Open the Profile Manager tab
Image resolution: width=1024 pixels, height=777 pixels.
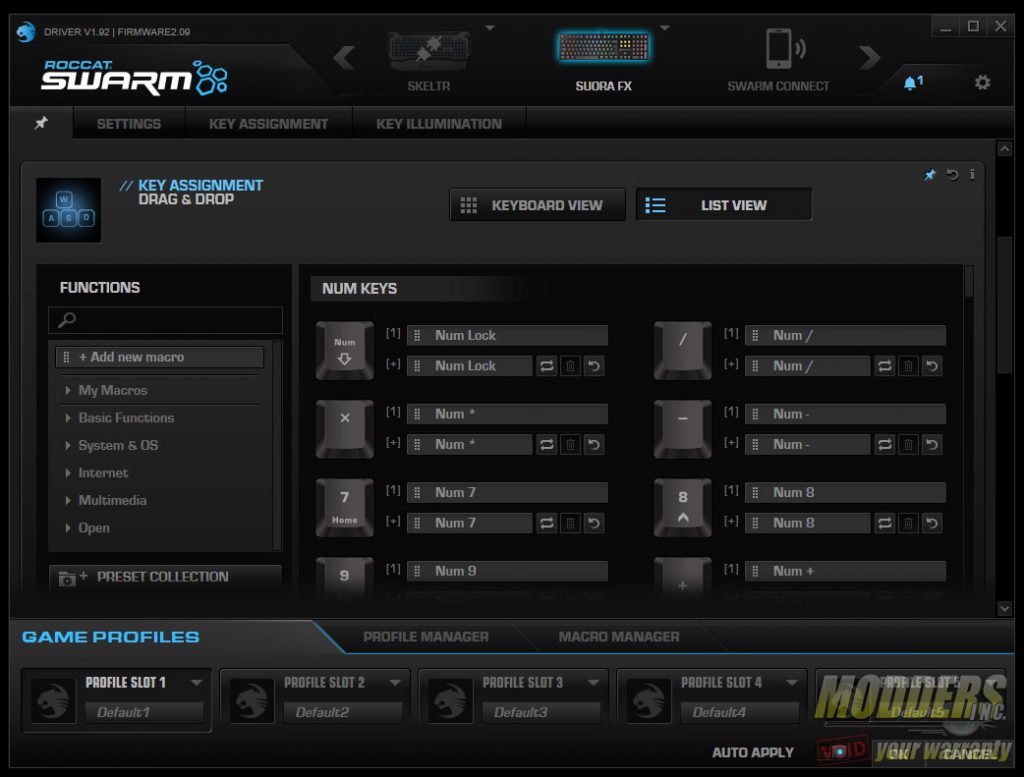pos(426,637)
